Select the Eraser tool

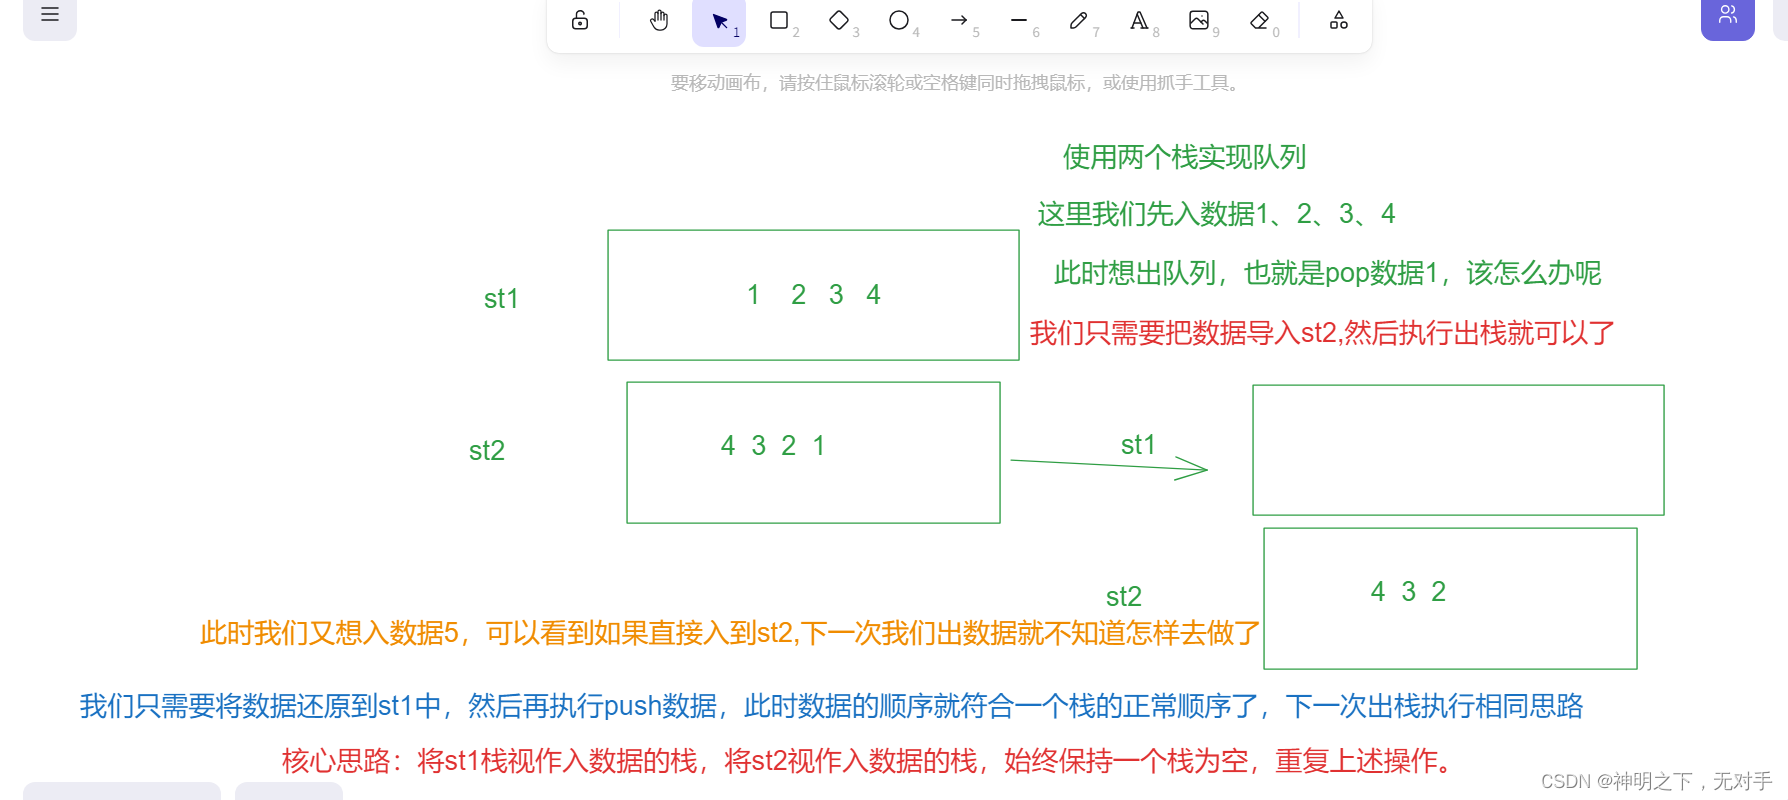point(1259,20)
